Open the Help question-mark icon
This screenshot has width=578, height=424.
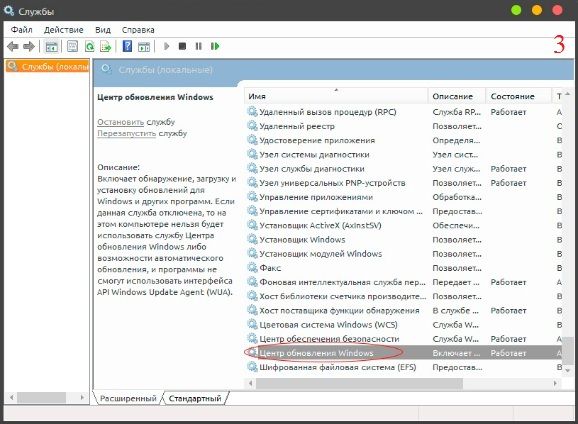(127, 46)
